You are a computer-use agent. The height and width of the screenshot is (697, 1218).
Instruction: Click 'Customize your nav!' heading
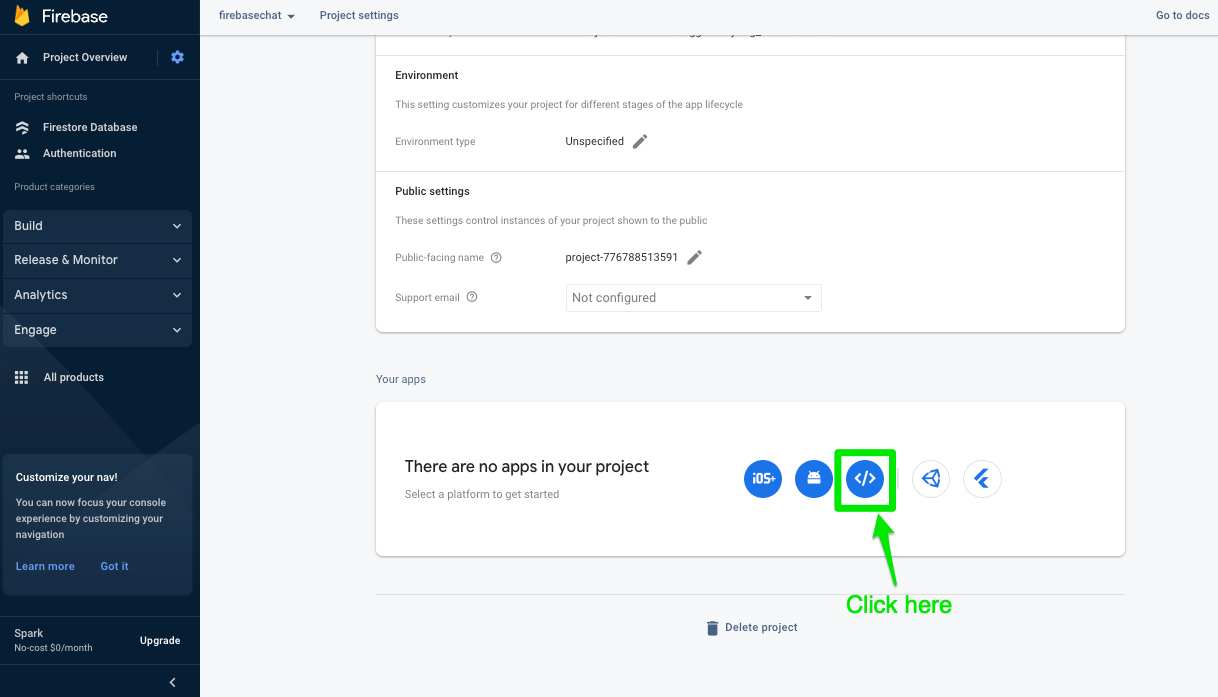66,478
